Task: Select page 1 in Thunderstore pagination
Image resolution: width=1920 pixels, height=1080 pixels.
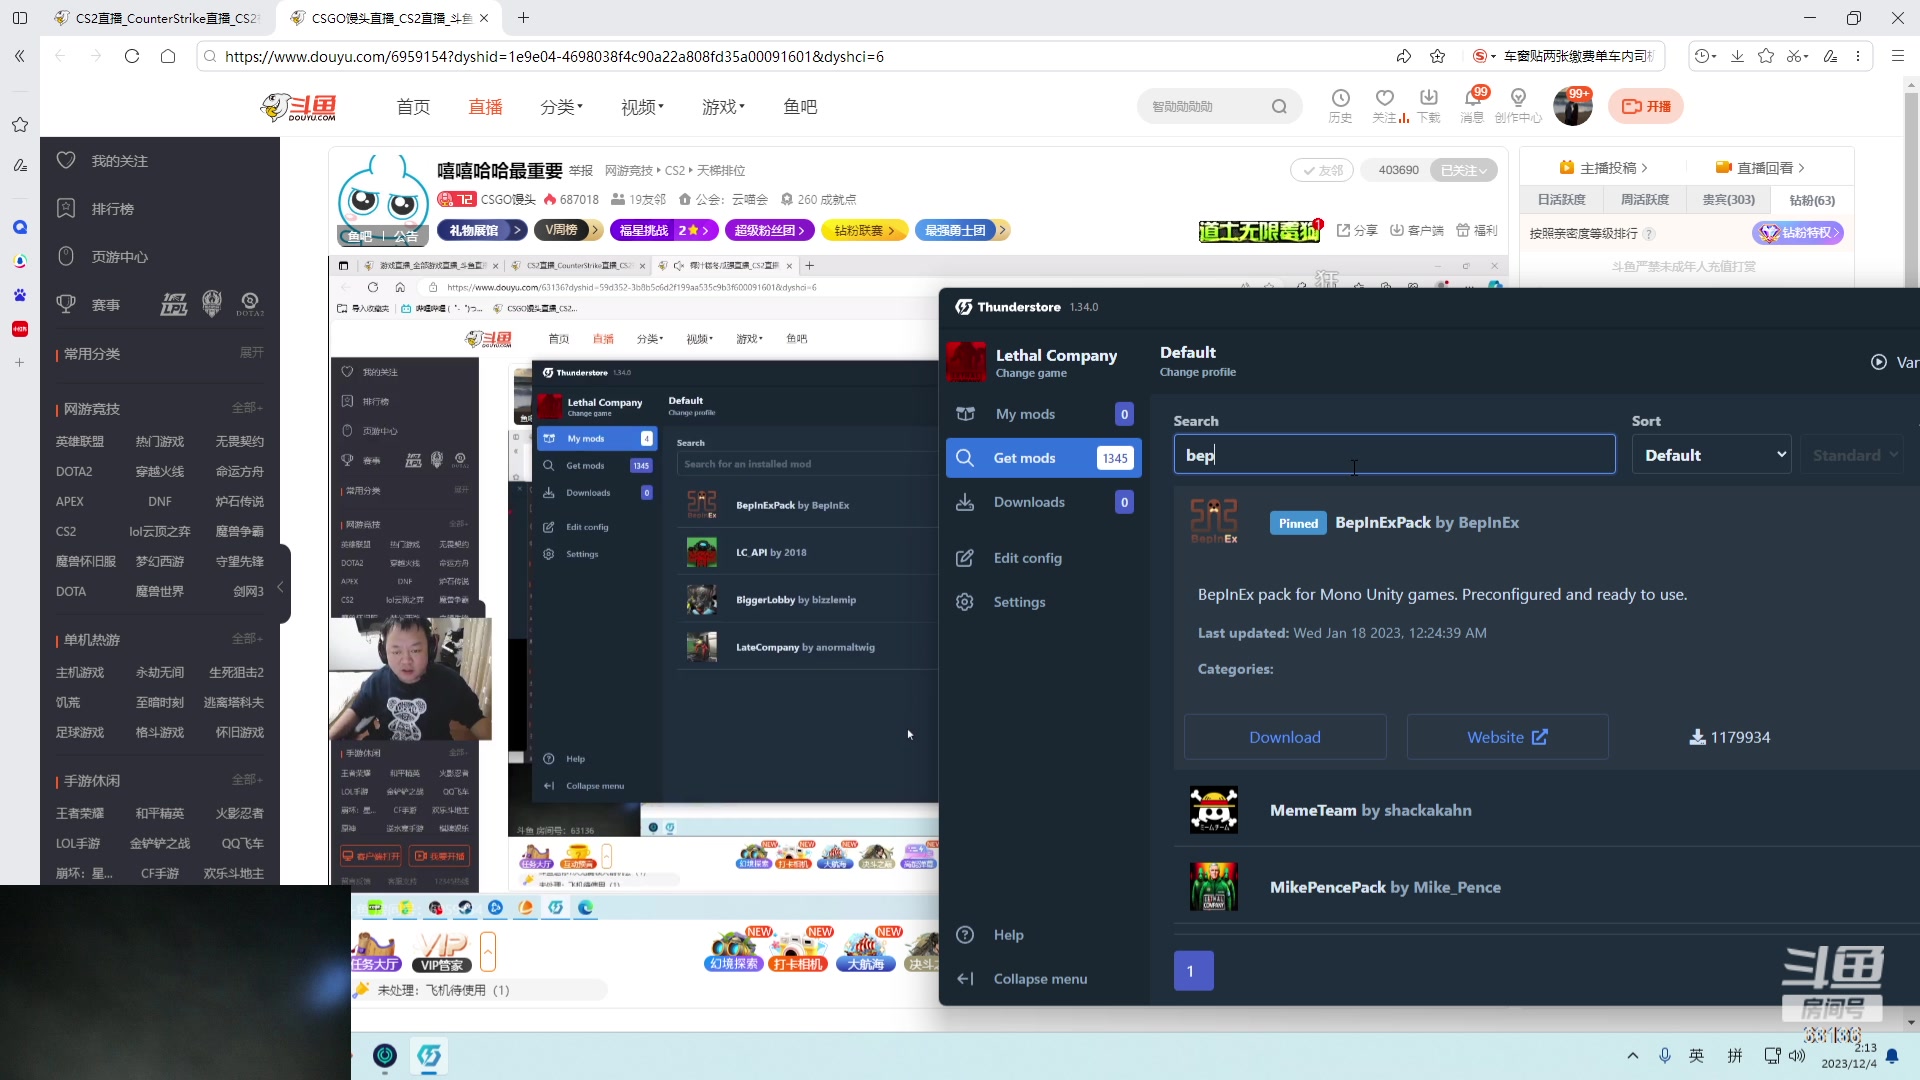Action: 1193,971
